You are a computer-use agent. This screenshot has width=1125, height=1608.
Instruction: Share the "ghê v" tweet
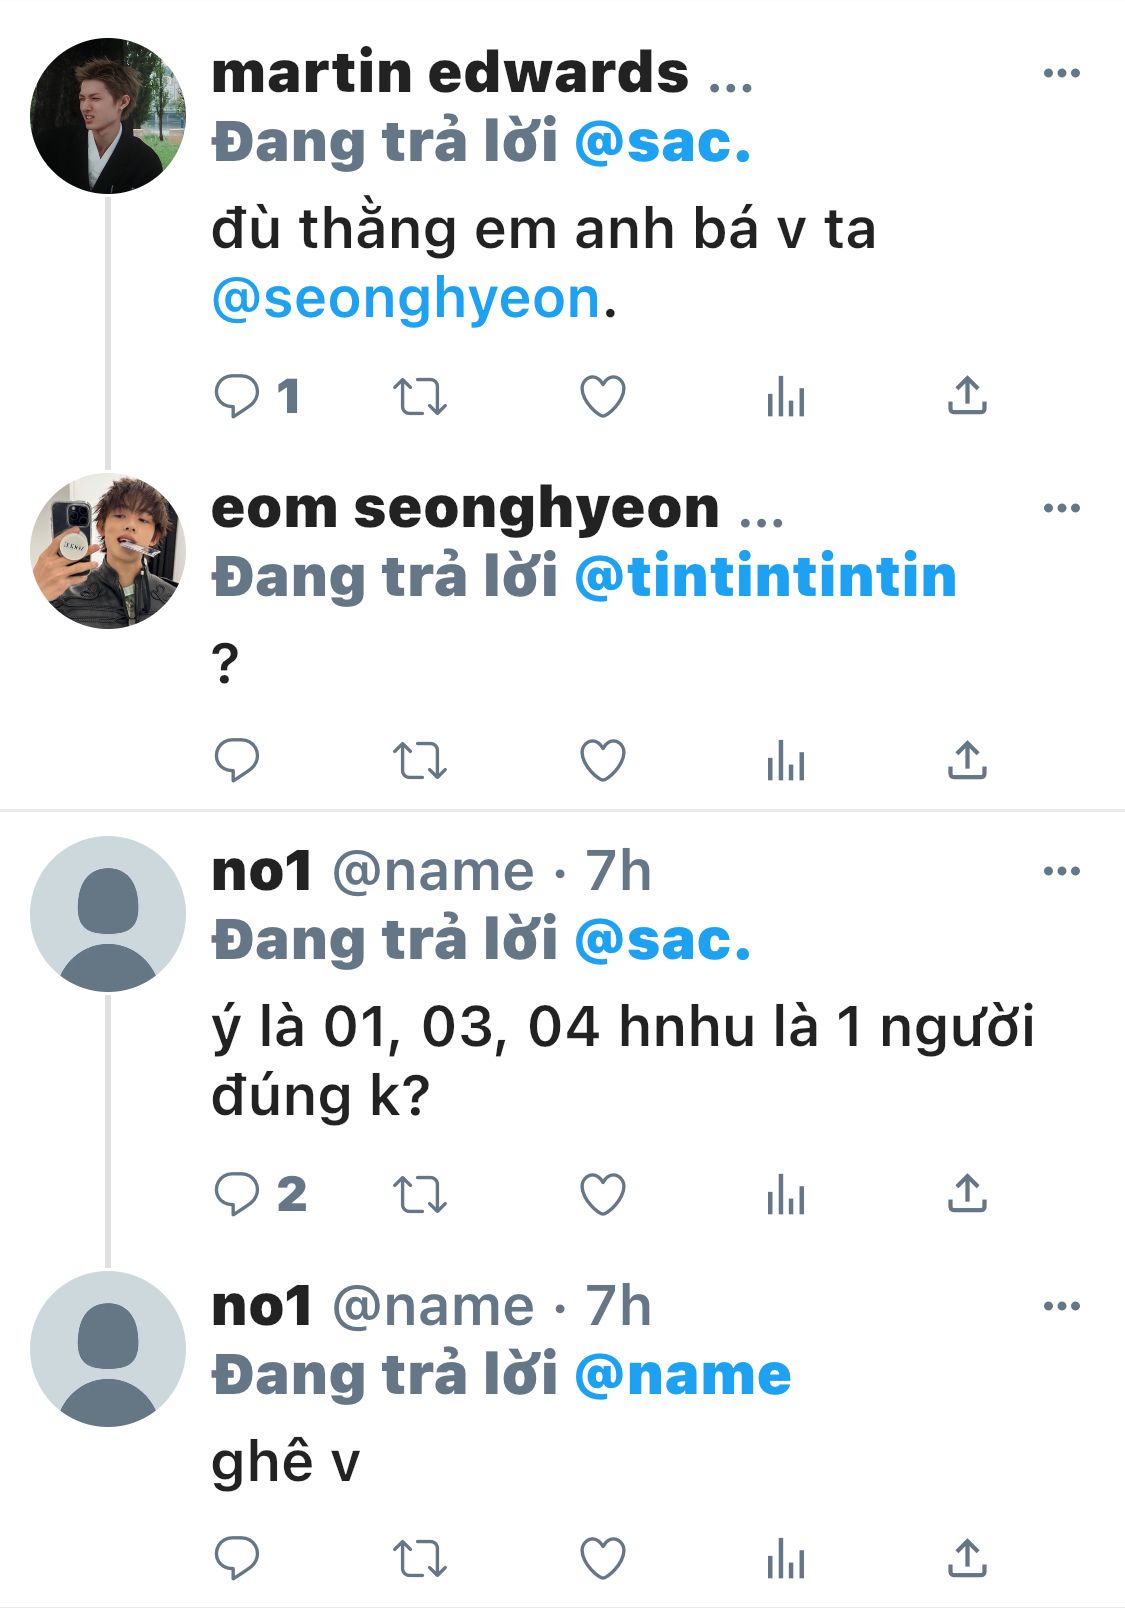tap(967, 1557)
